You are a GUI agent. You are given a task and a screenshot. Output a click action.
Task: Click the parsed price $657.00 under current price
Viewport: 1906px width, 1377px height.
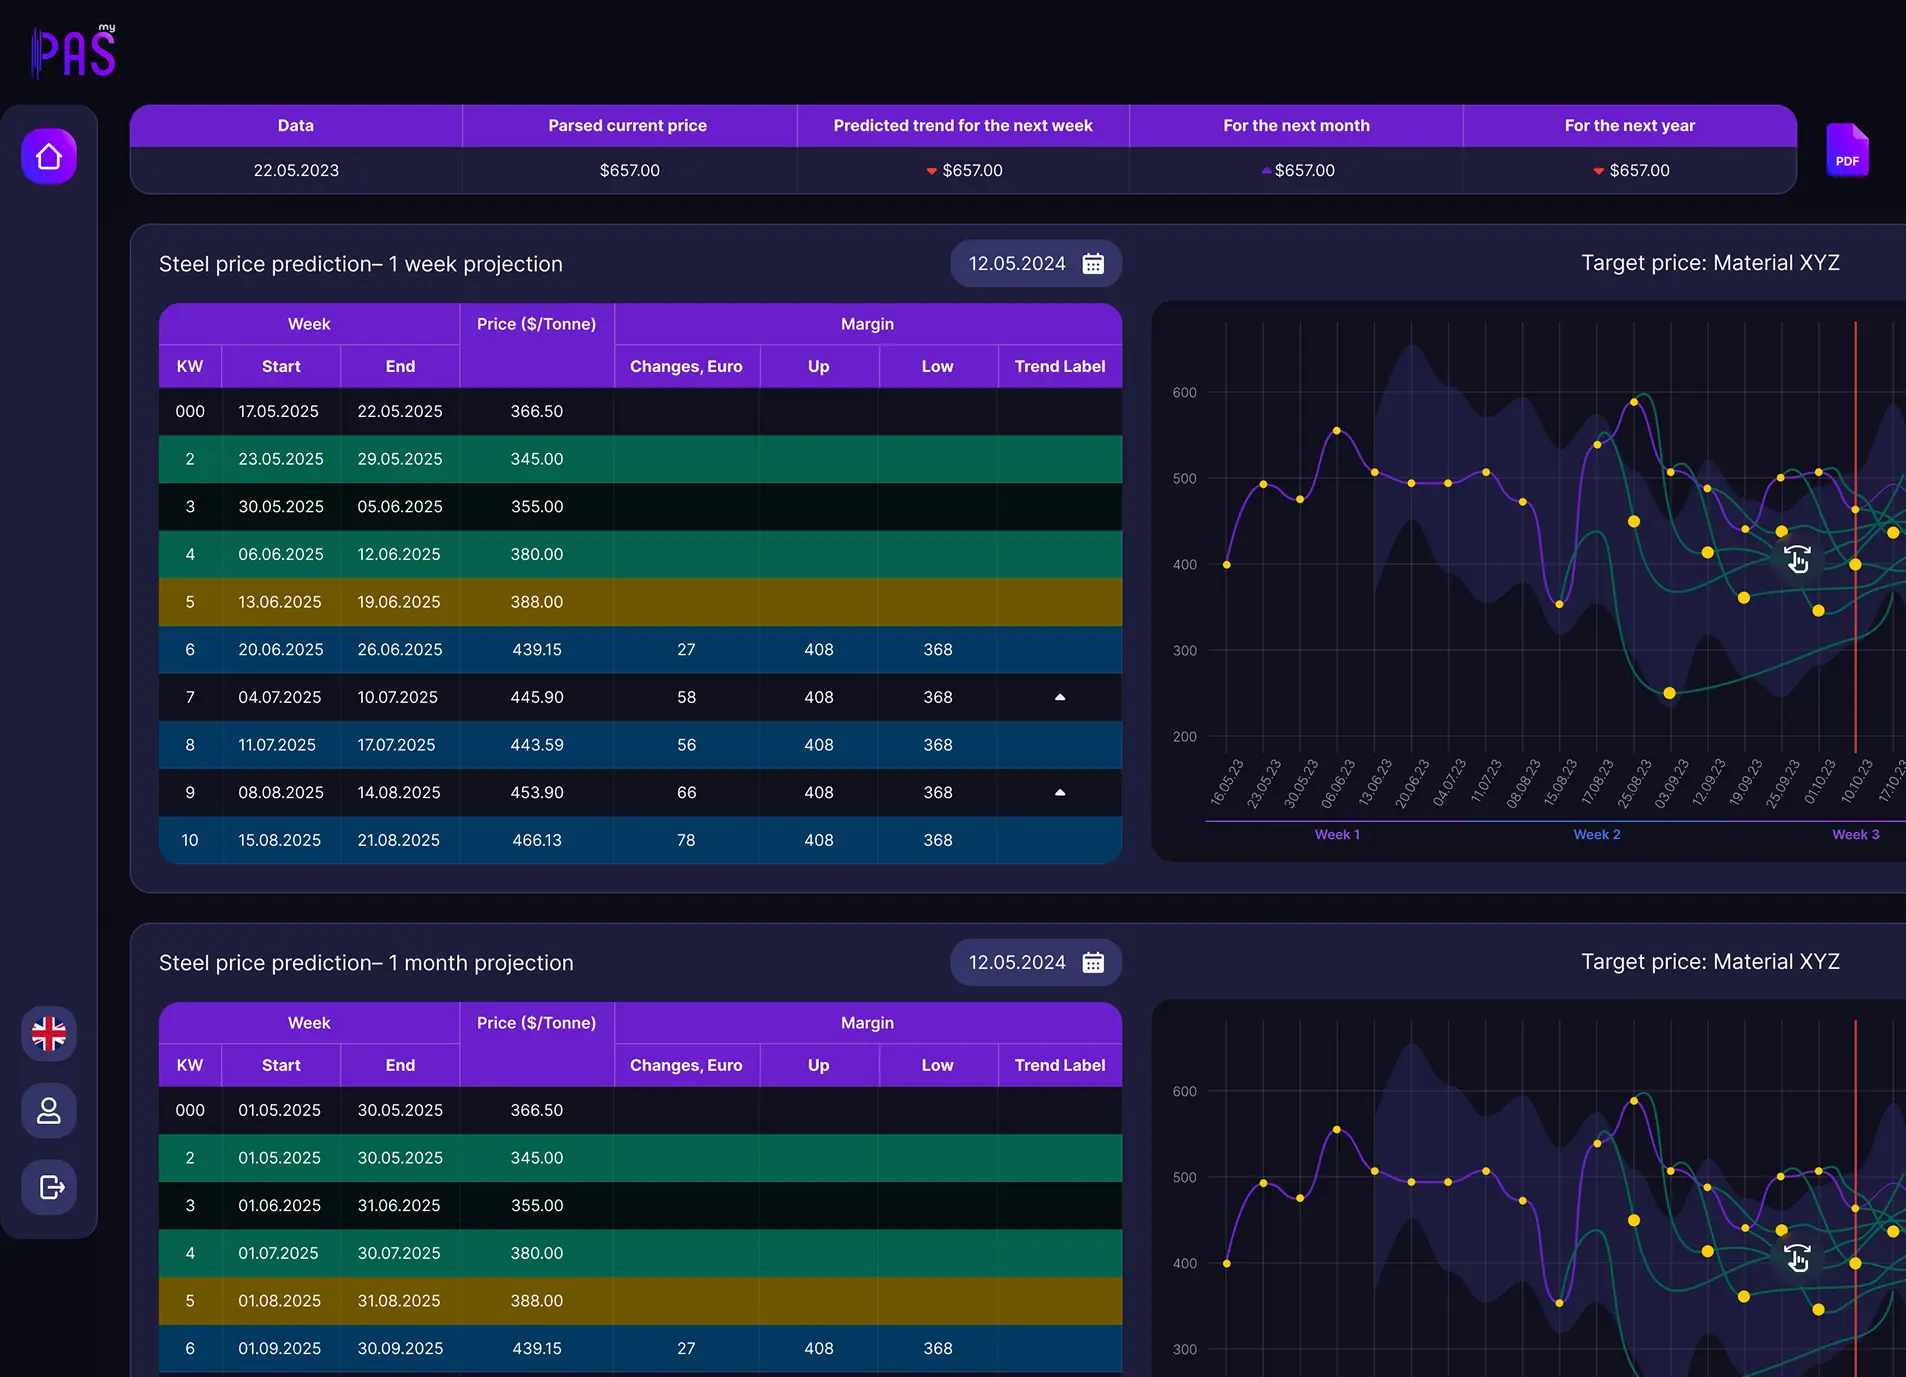point(630,171)
